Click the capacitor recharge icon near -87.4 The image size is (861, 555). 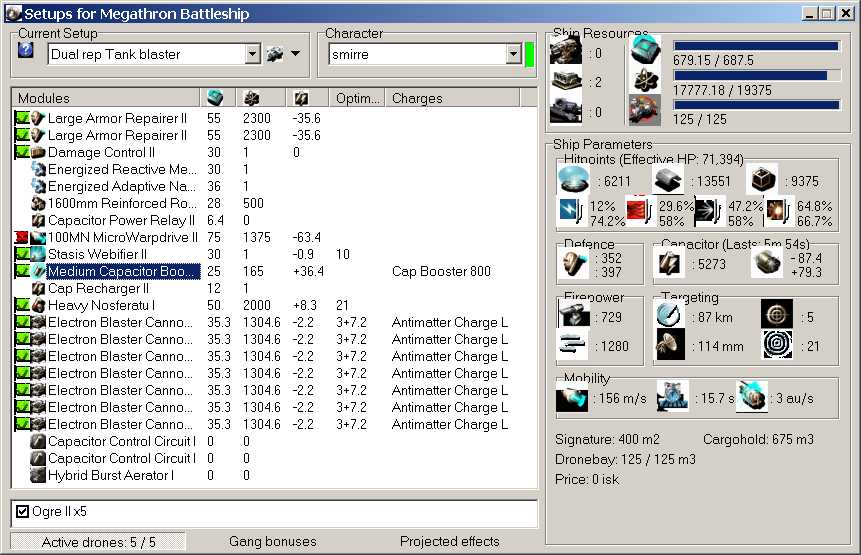pos(766,263)
